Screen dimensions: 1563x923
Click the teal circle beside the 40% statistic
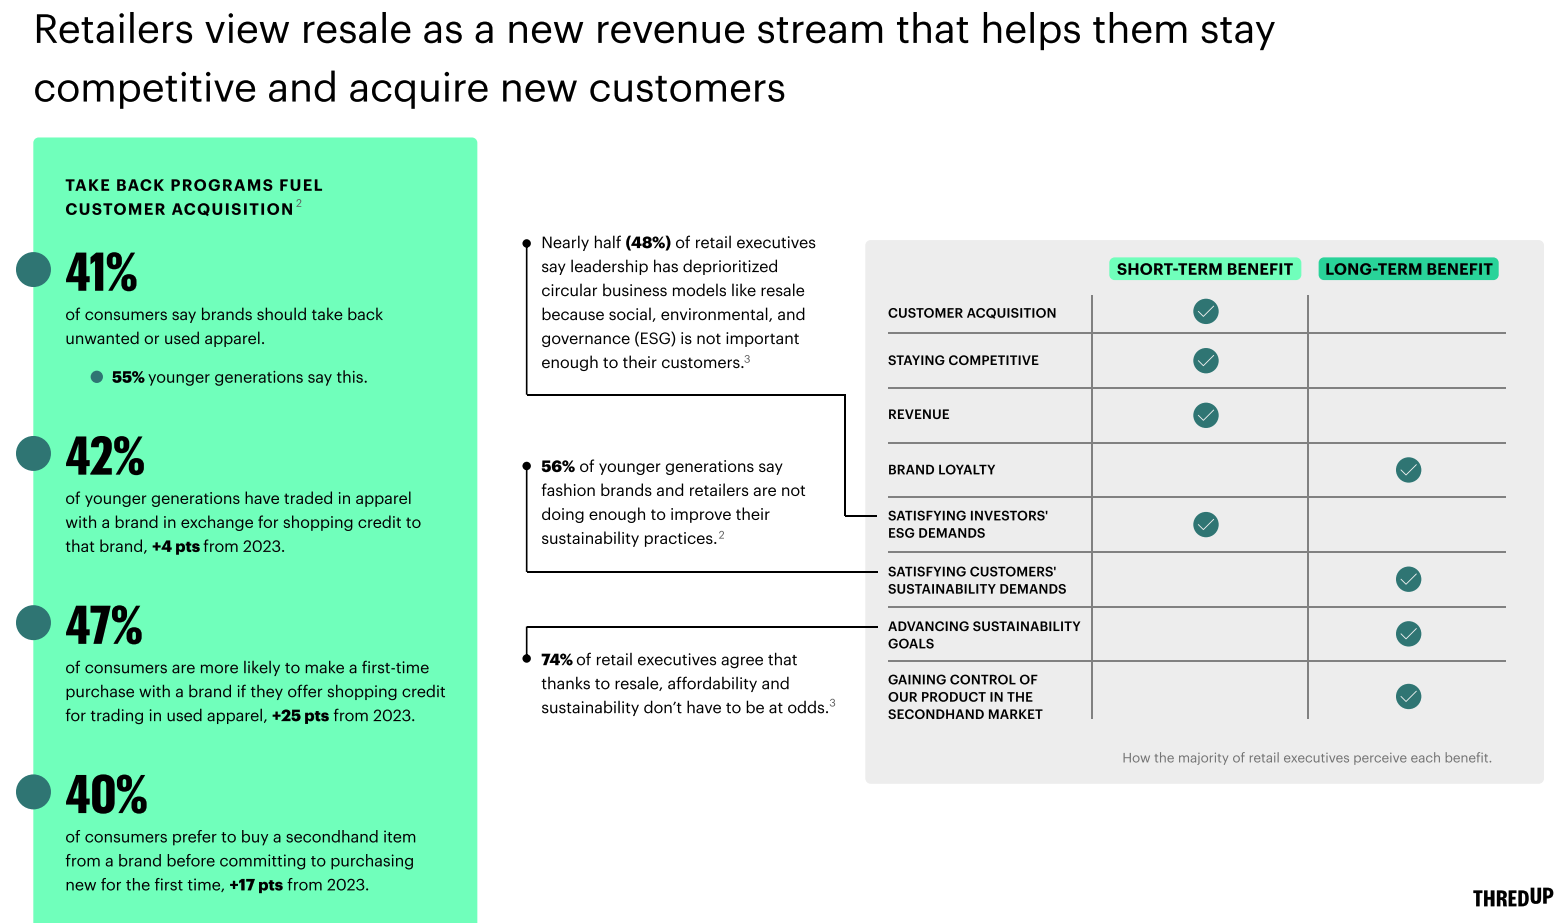(x=34, y=791)
